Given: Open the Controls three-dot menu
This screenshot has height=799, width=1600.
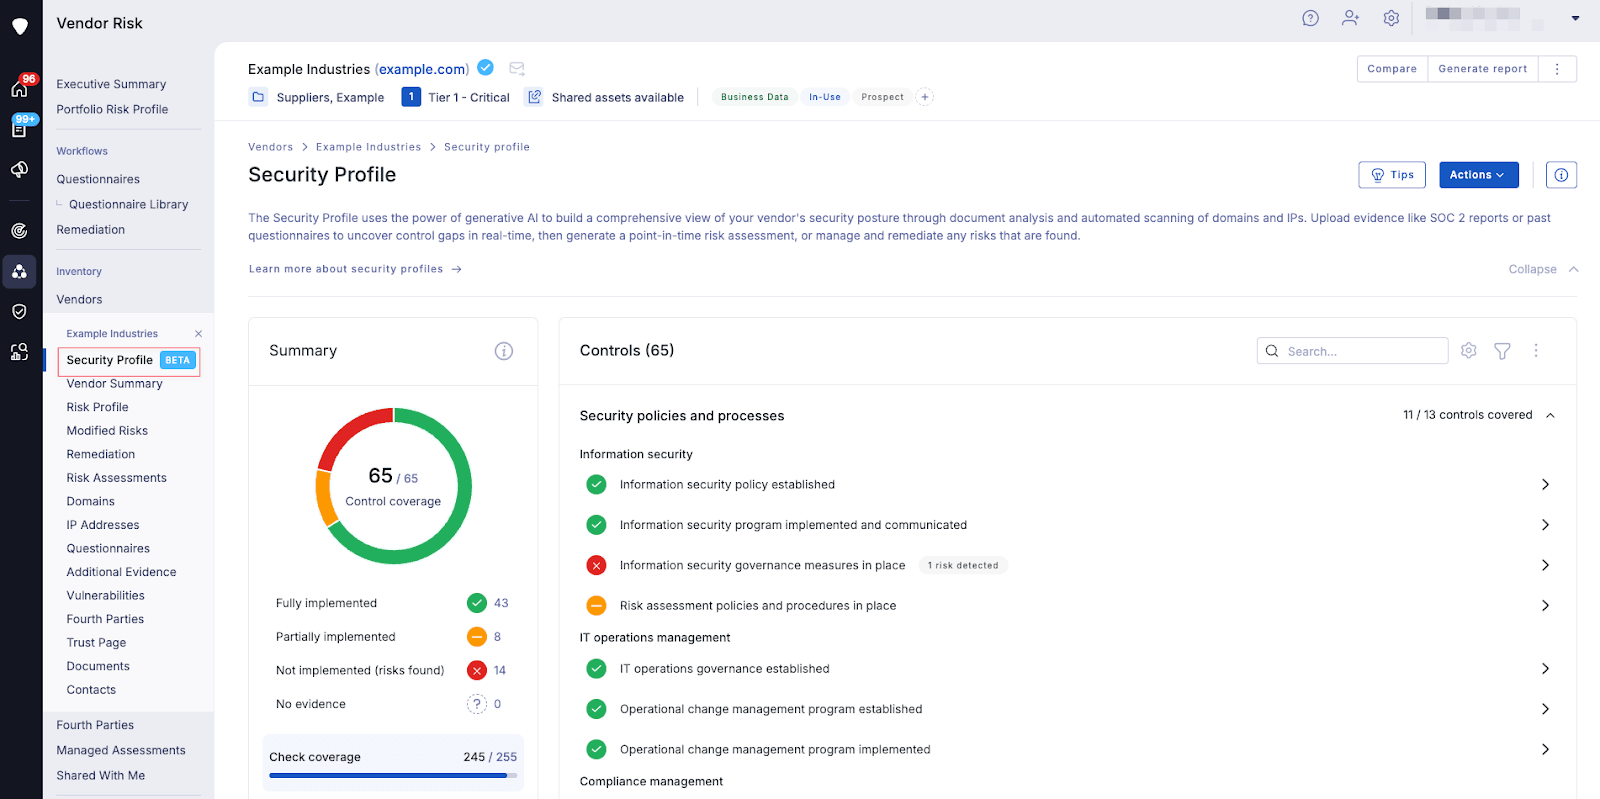Looking at the screenshot, I should [x=1536, y=350].
